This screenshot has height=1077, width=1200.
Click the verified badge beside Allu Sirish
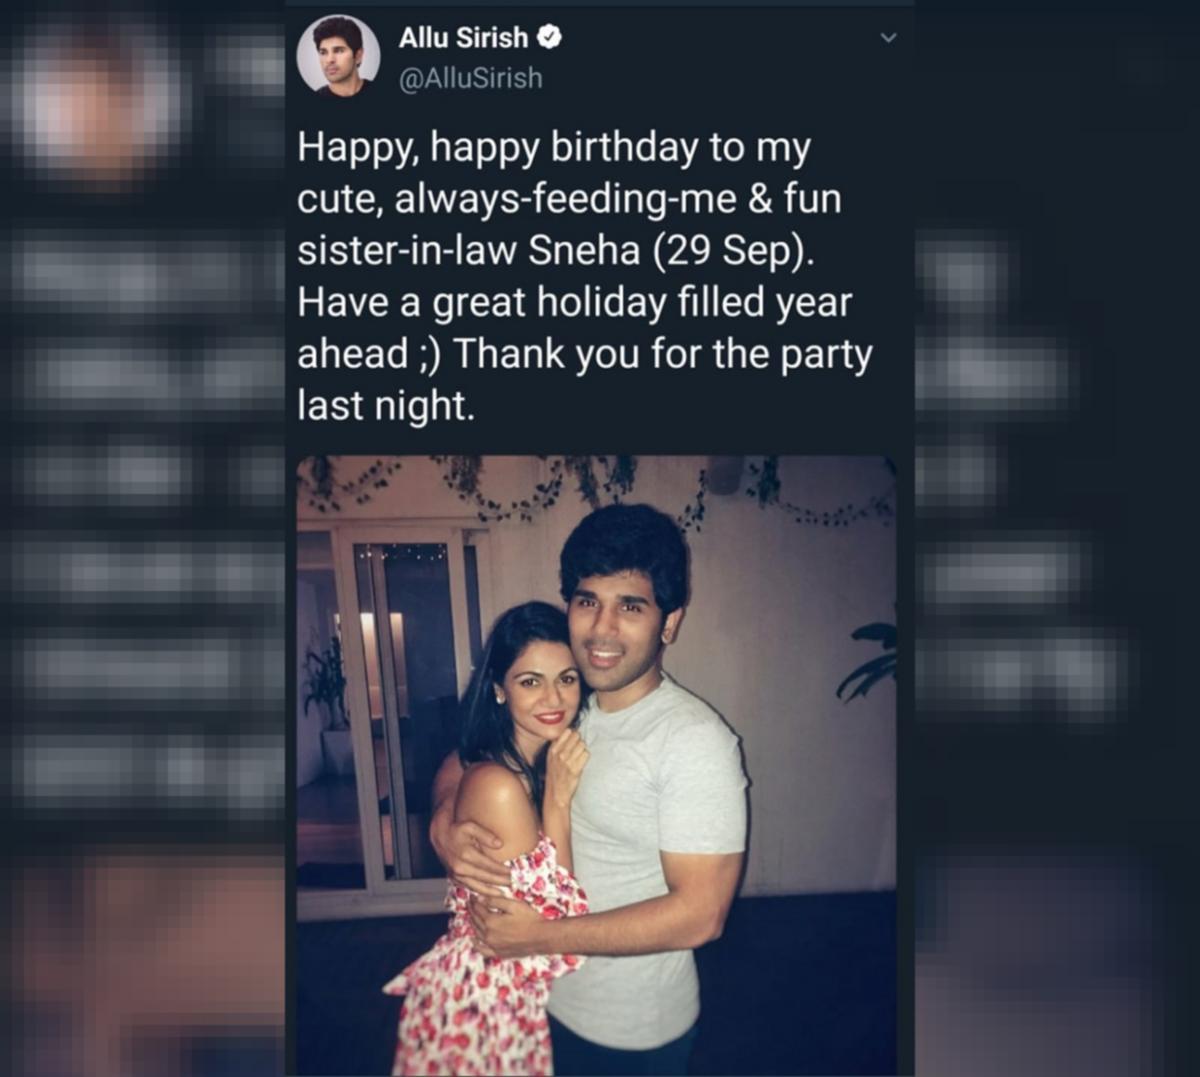click(550, 38)
